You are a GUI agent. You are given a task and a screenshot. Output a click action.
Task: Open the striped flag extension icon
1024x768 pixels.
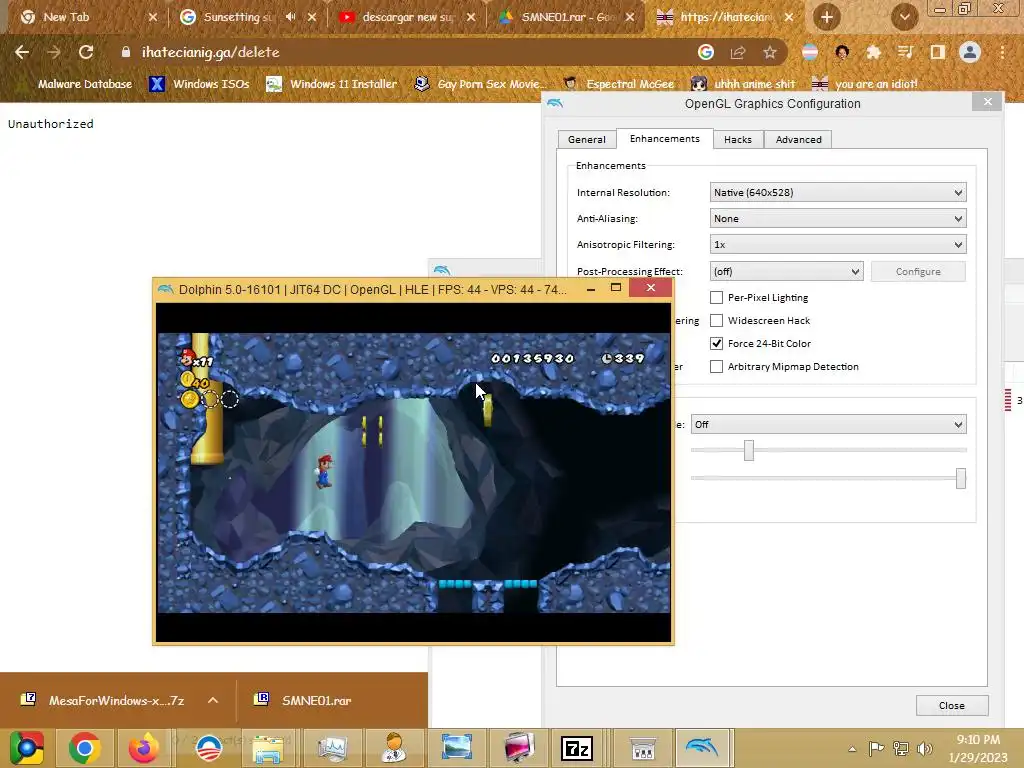810,52
